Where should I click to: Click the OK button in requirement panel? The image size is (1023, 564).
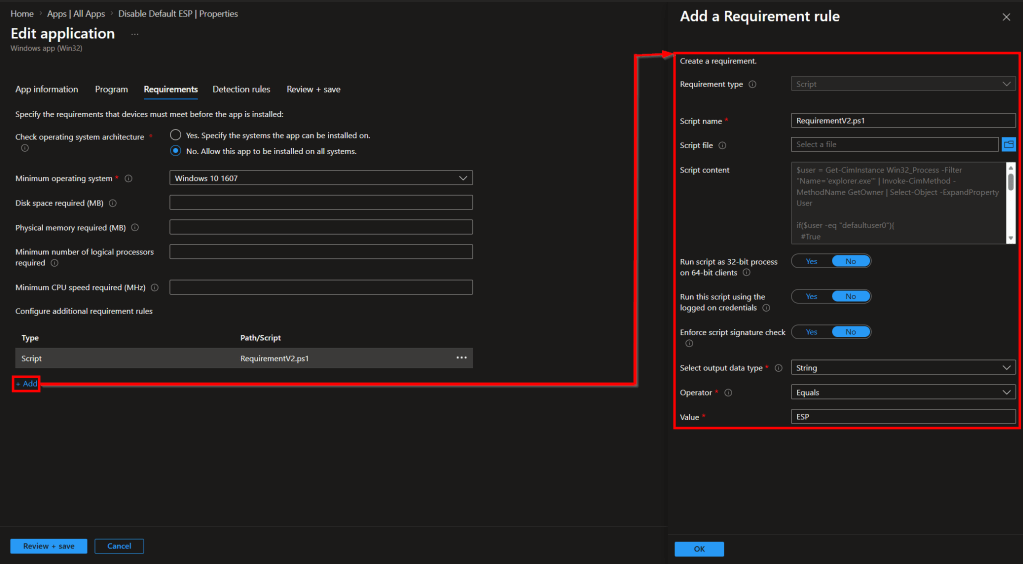point(699,549)
